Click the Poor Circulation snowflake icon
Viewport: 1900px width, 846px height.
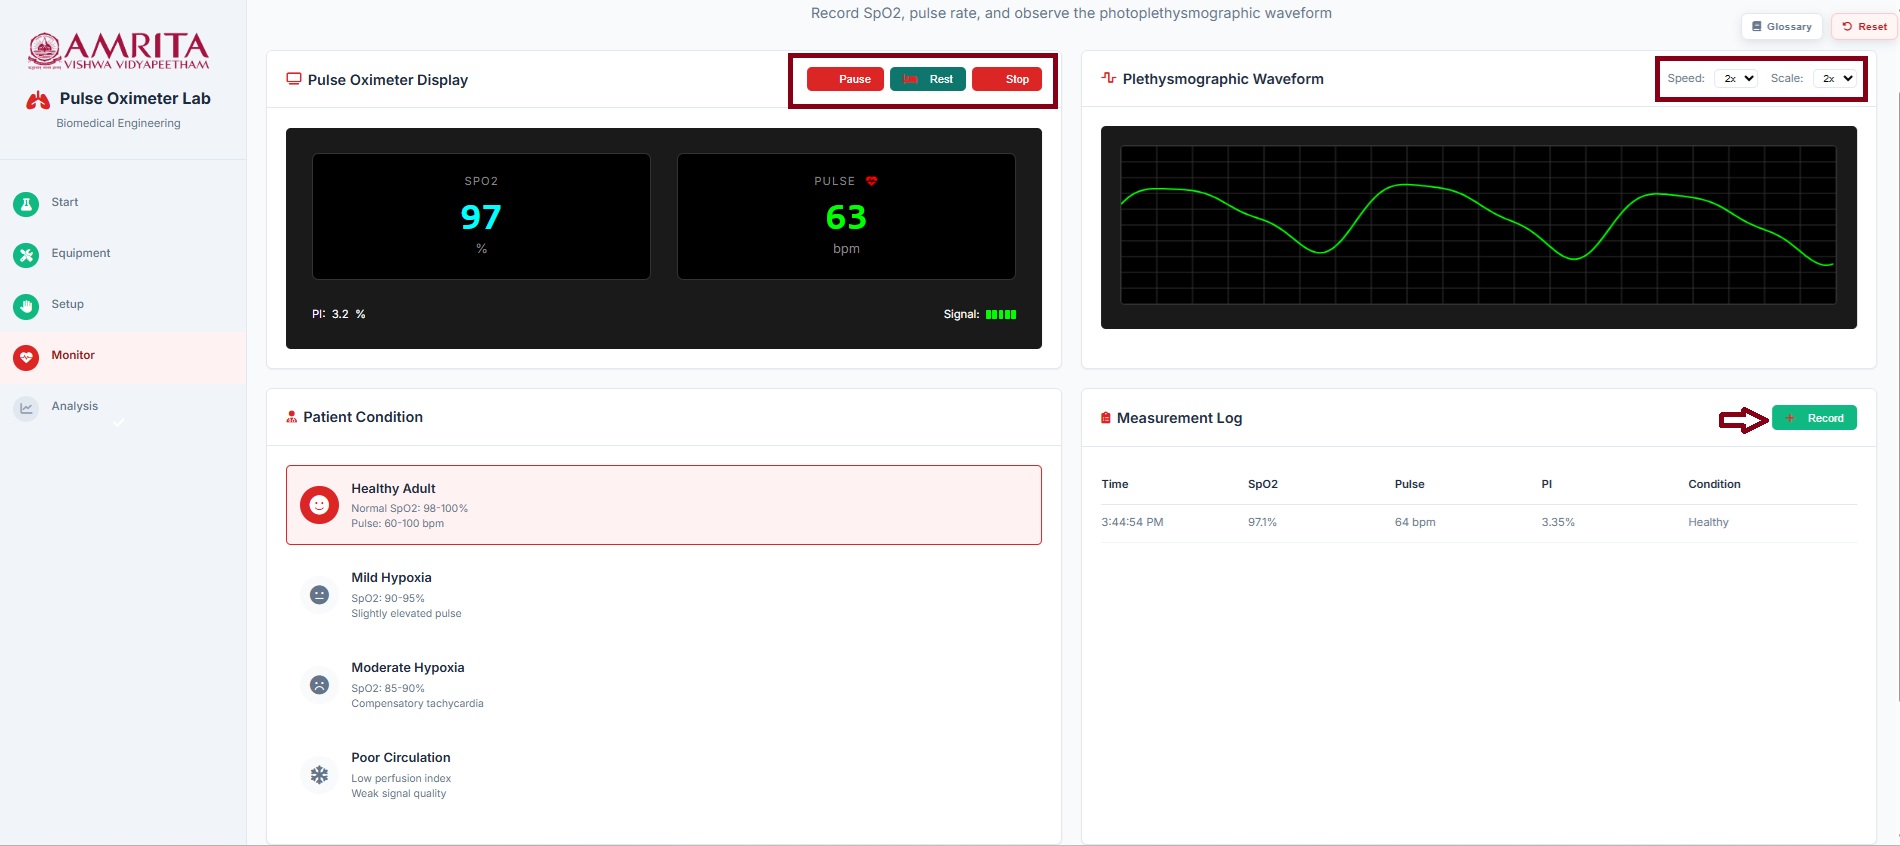(319, 775)
